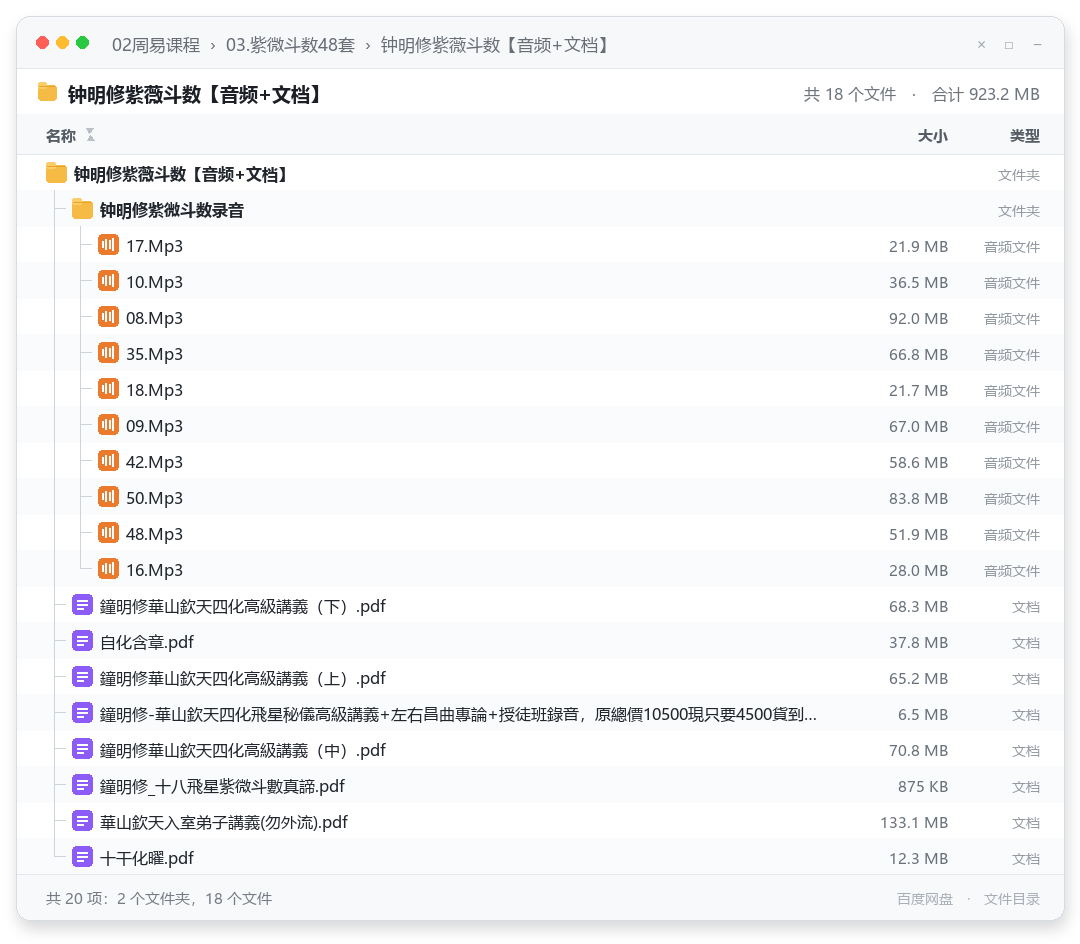Click the audio icon for 42.Mp3
1080x944 pixels.
(x=108, y=461)
